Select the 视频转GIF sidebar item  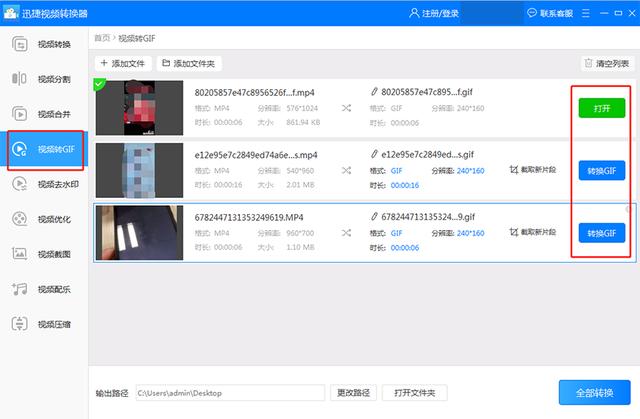(44, 149)
